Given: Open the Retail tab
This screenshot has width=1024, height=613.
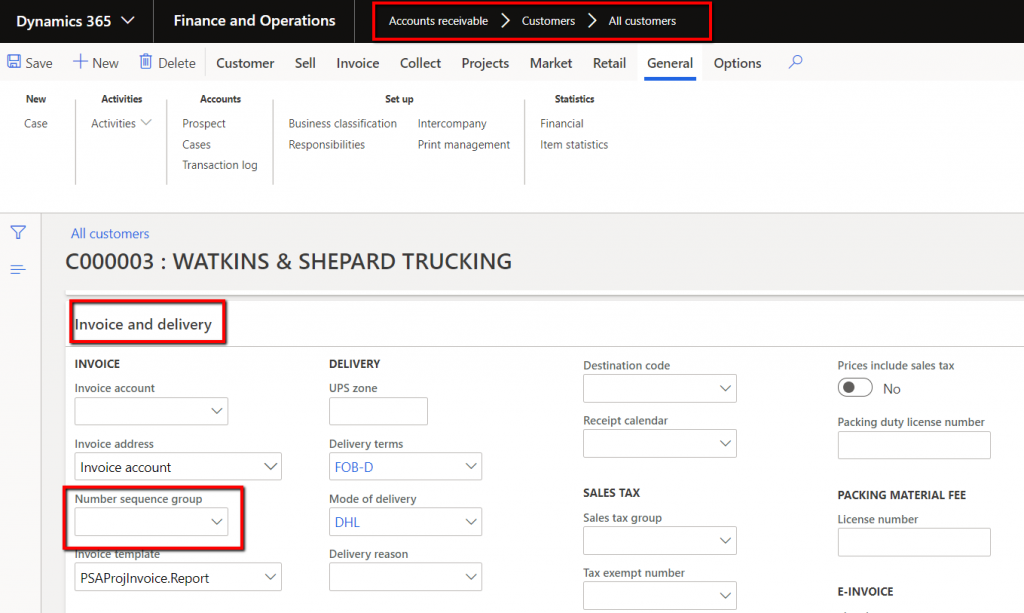Looking at the screenshot, I should pos(609,62).
